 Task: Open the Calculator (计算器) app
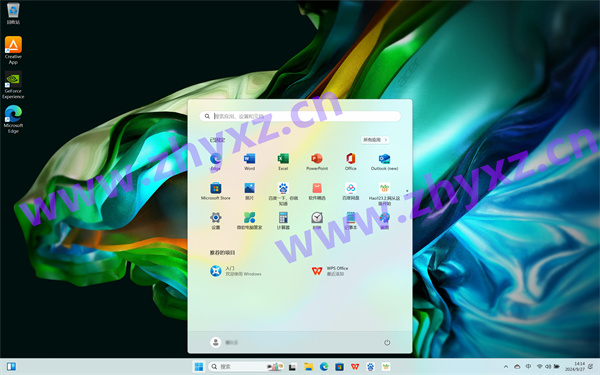283,221
